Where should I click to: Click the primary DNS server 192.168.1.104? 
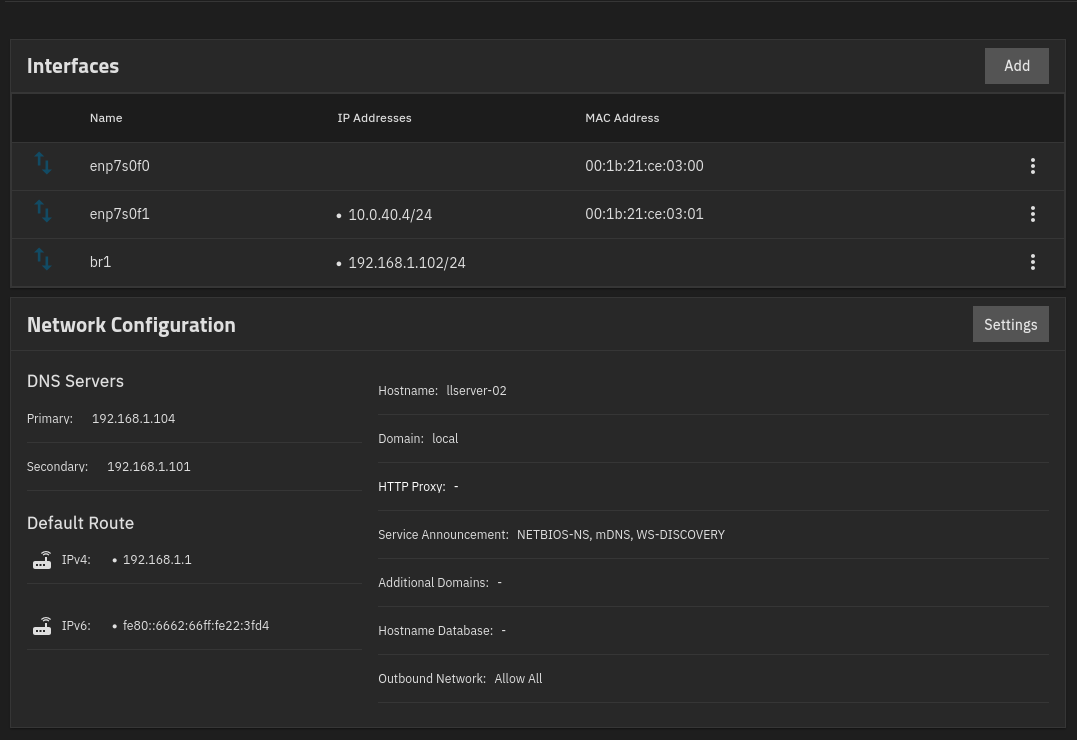pyautogui.click(x=133, y=419)
